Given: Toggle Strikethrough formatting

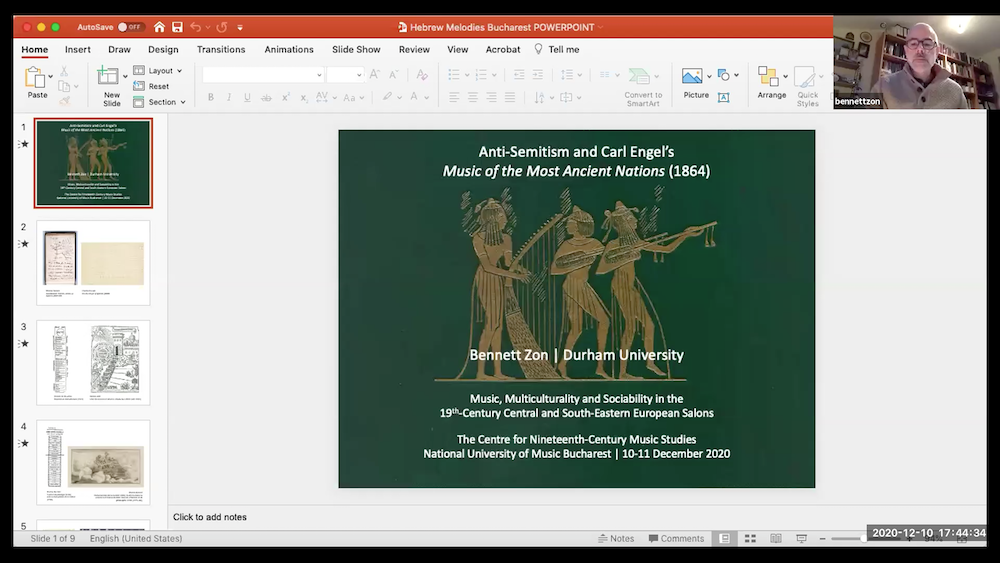Looking at the screenshot, I should coord(267,98).
